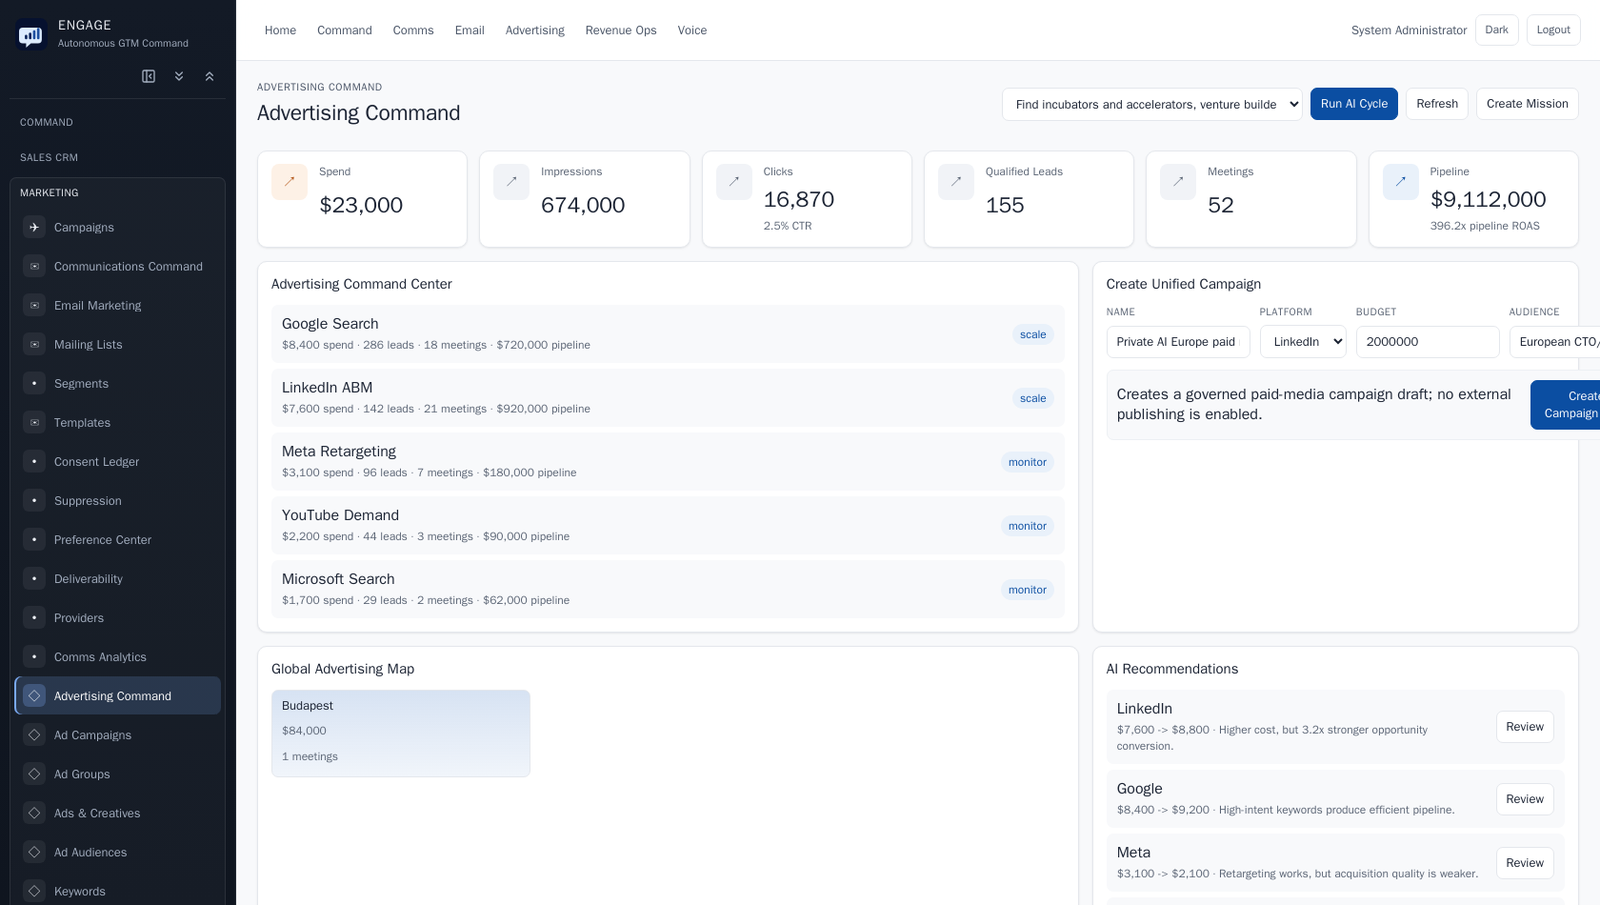The width and height of the screenshot is (1600, 905).
Task: Click the System Administrator user label
Action: (1408, 30)
